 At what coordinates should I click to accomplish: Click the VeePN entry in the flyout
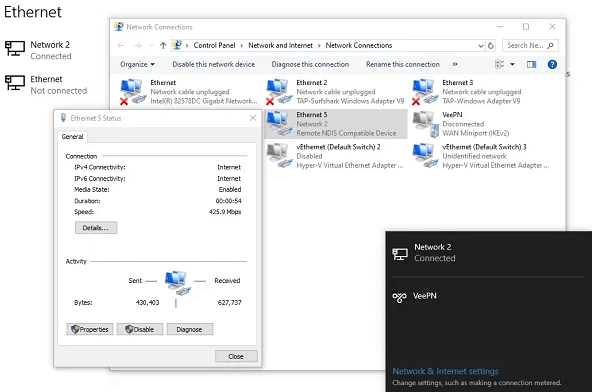(x=489, y=297)
